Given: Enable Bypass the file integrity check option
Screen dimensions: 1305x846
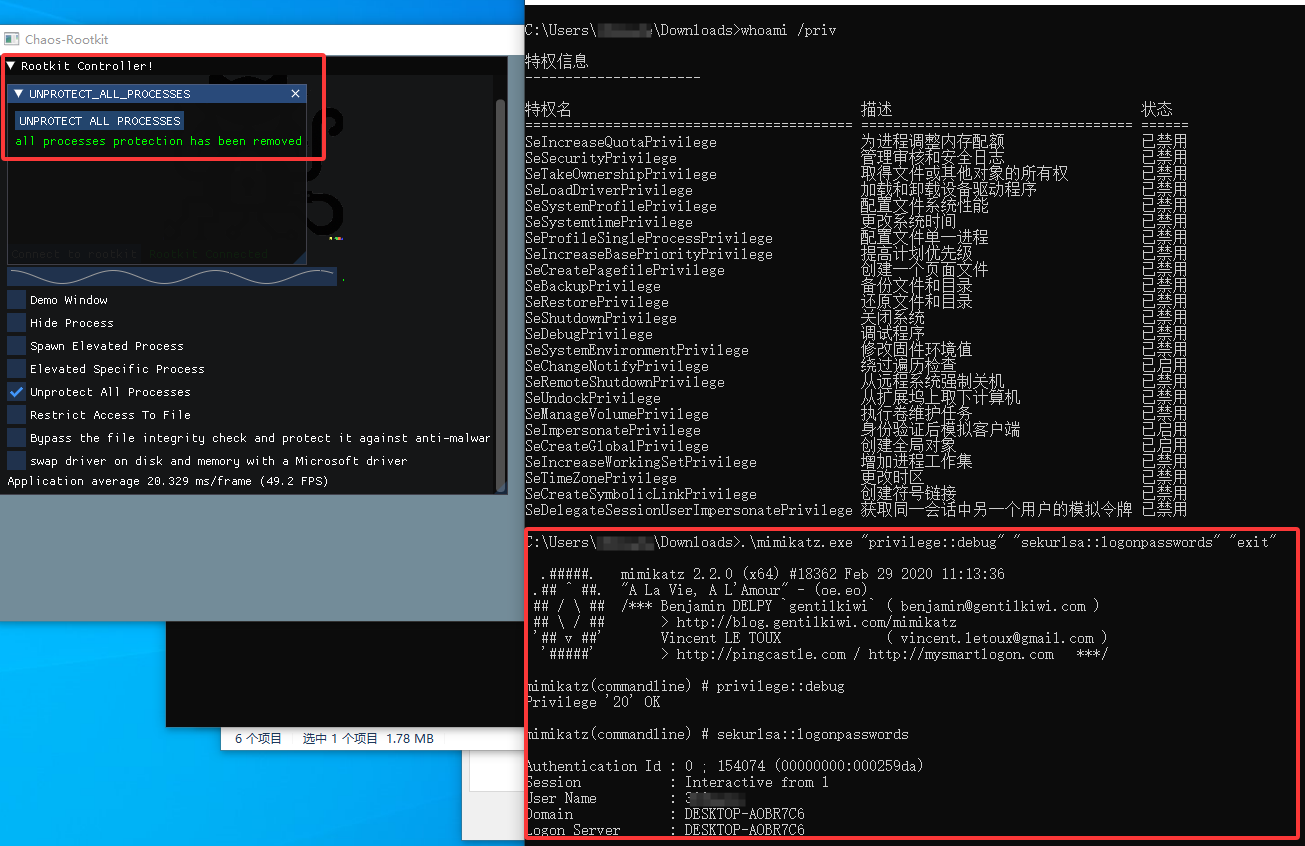Looking at the screenshot, I should click(16, 437).
